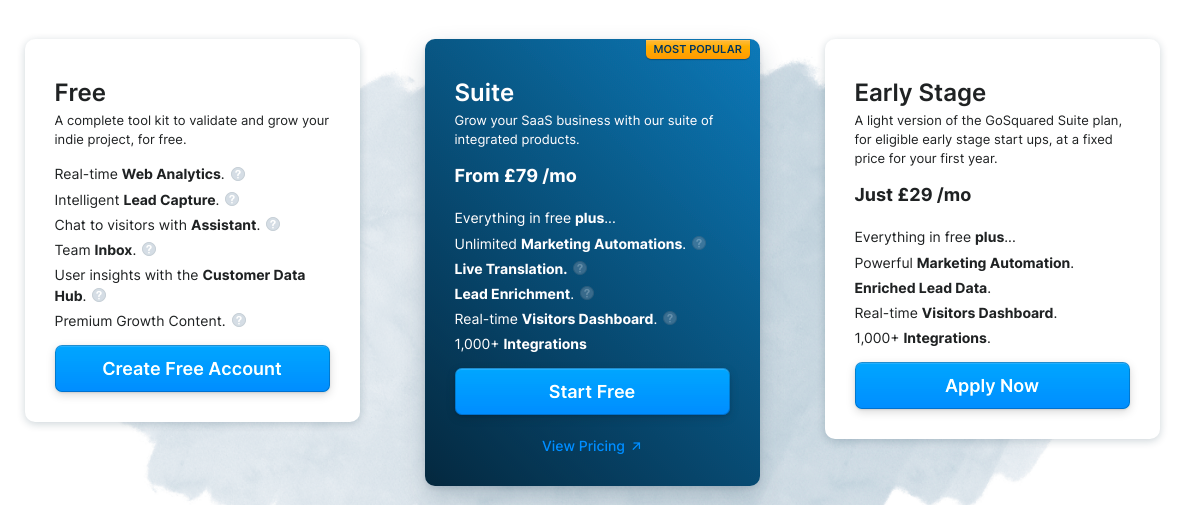Select the Early Stage plan heading

(x=920, y=93)
